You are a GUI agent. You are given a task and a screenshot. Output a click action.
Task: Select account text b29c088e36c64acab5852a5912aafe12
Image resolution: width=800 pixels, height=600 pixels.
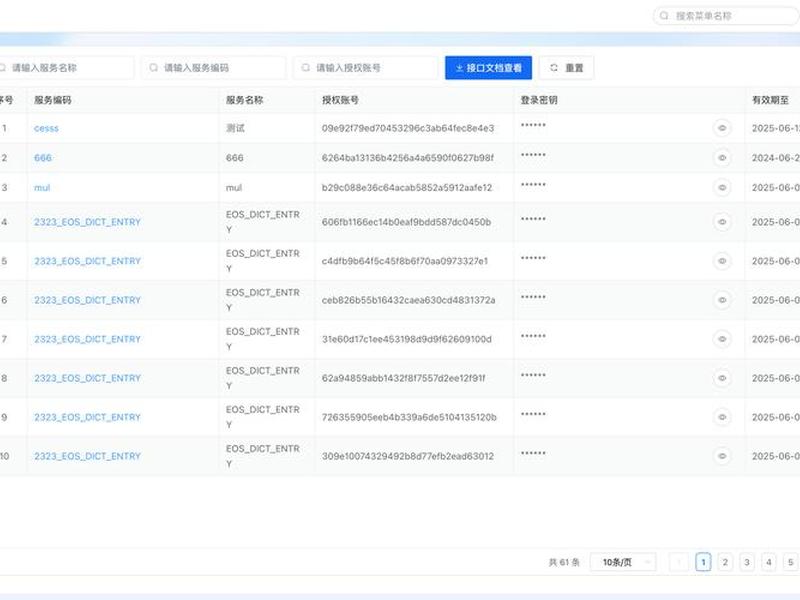point(407,188)
